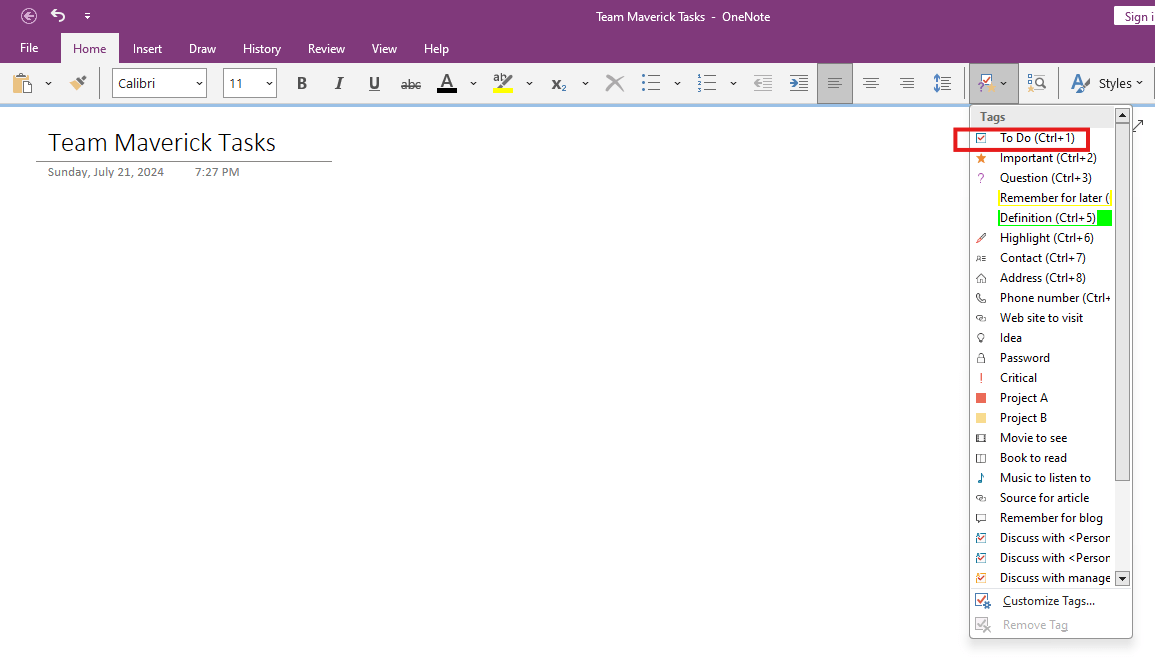Apply the Definition (Ctrl+5) tag

pos(1042,217)
